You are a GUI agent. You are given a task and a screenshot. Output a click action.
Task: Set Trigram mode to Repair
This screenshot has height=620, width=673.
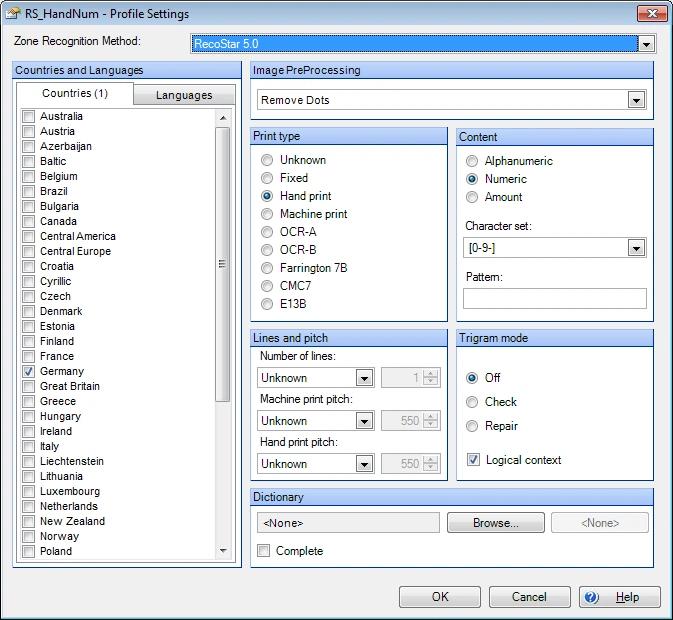pos(473,426)
